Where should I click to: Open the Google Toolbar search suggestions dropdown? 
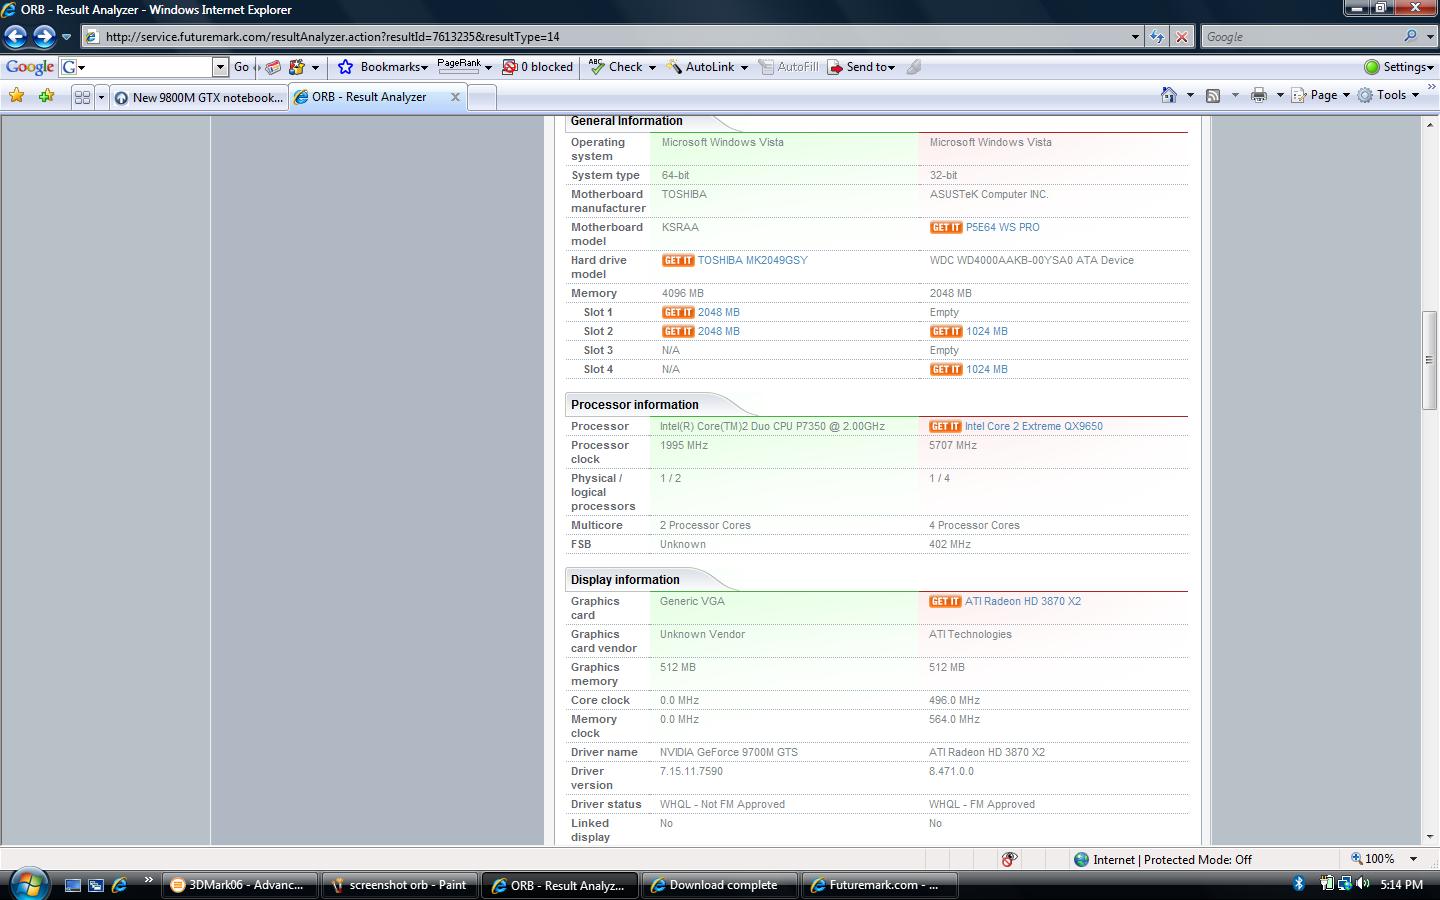tap(221, 67)
